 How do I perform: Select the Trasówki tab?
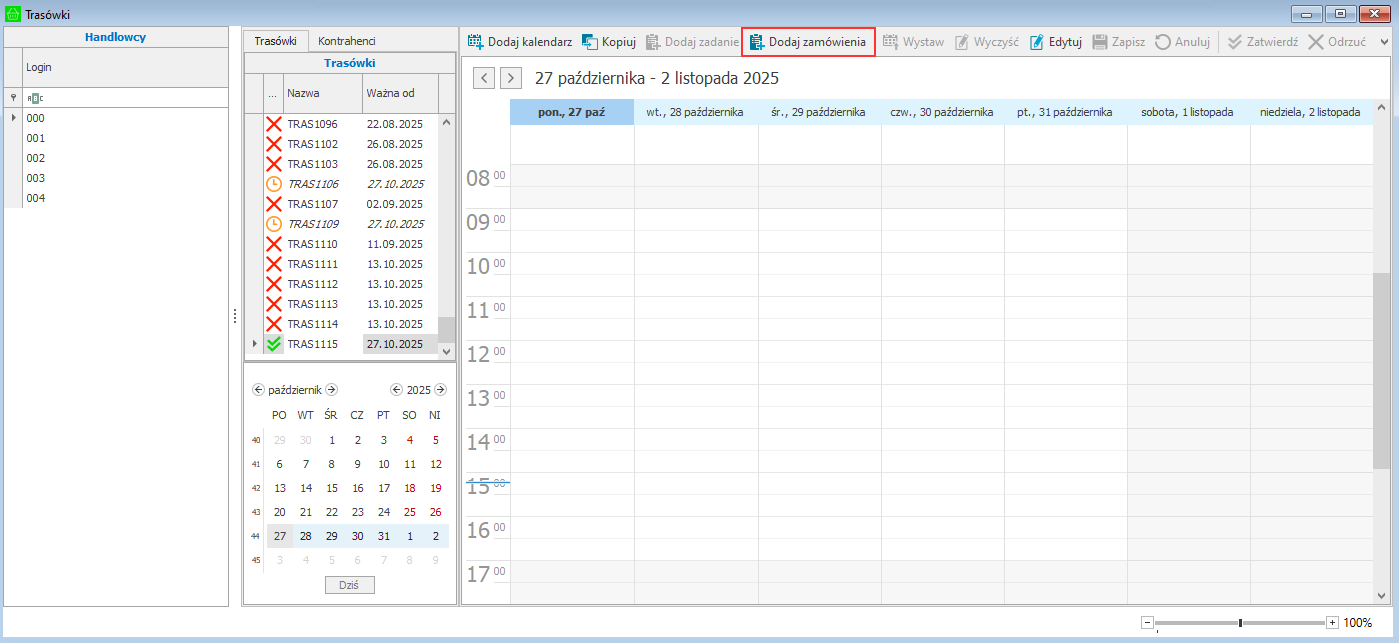click(275, 41)
